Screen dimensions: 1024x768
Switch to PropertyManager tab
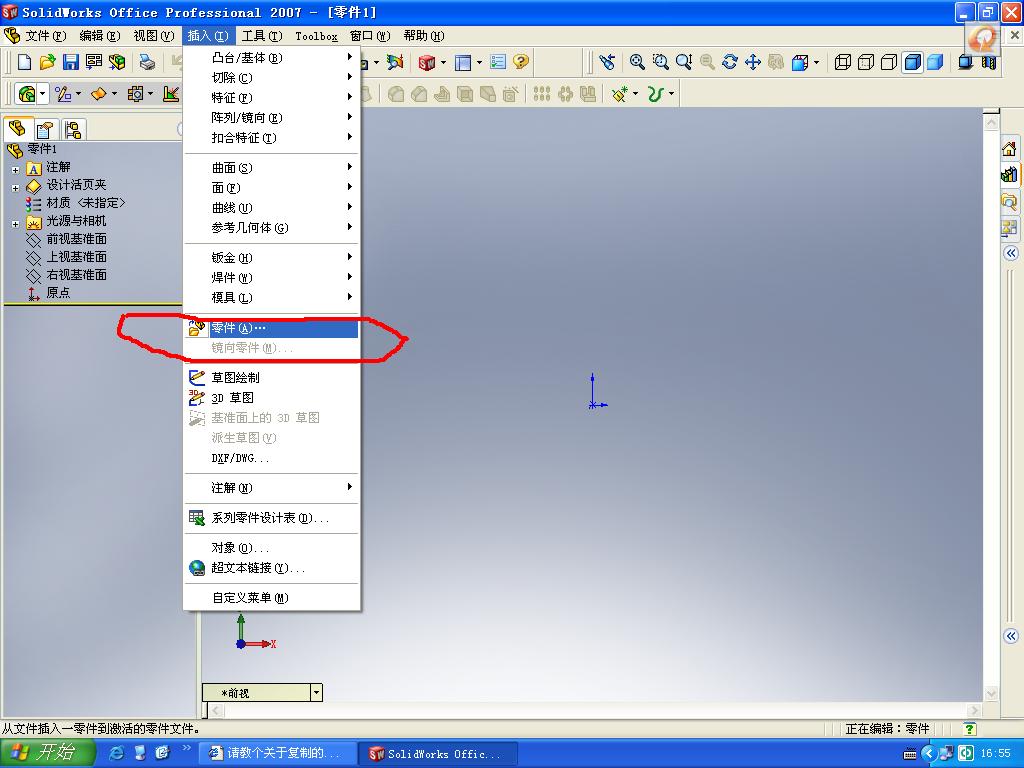(45, 129)
